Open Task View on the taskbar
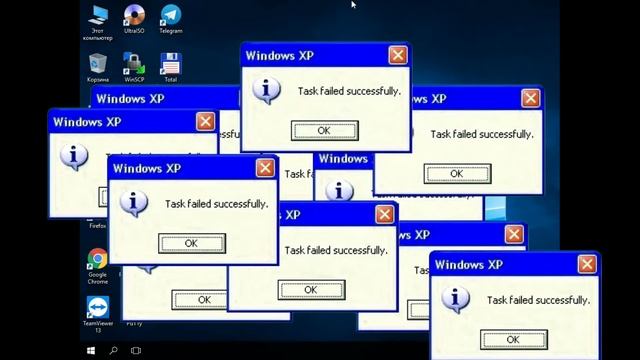The image size is (640, 360). coord(136,351)
